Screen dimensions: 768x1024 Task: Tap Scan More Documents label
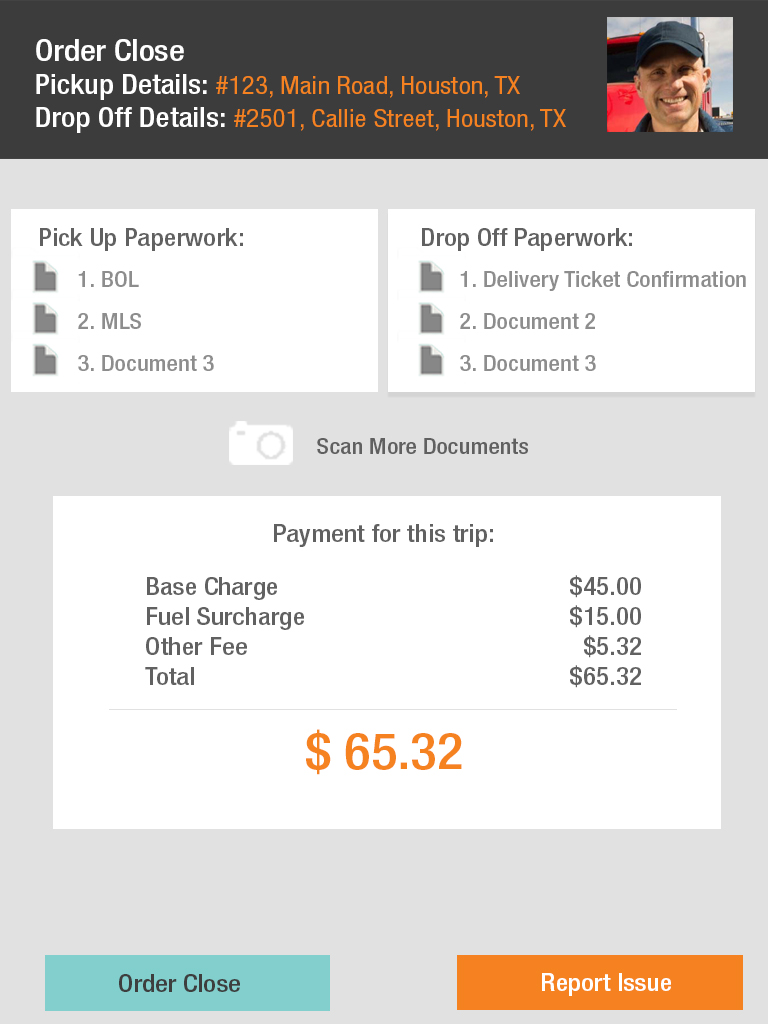423,447
